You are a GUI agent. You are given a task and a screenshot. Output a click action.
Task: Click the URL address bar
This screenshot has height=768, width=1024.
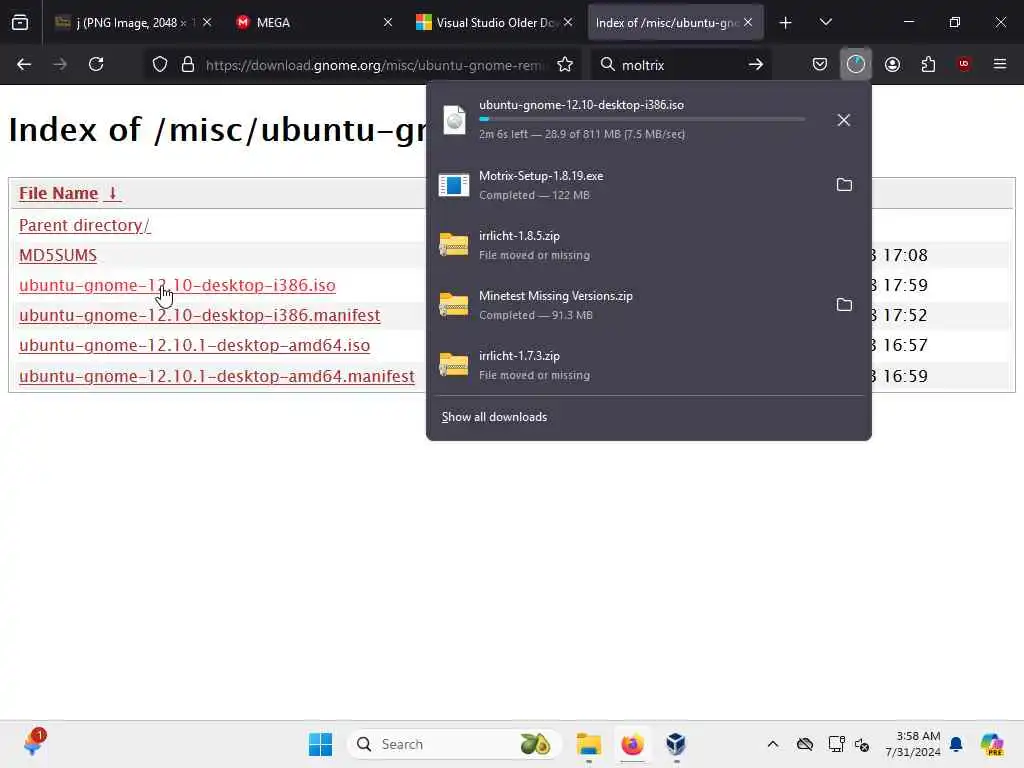pos(374,65)
